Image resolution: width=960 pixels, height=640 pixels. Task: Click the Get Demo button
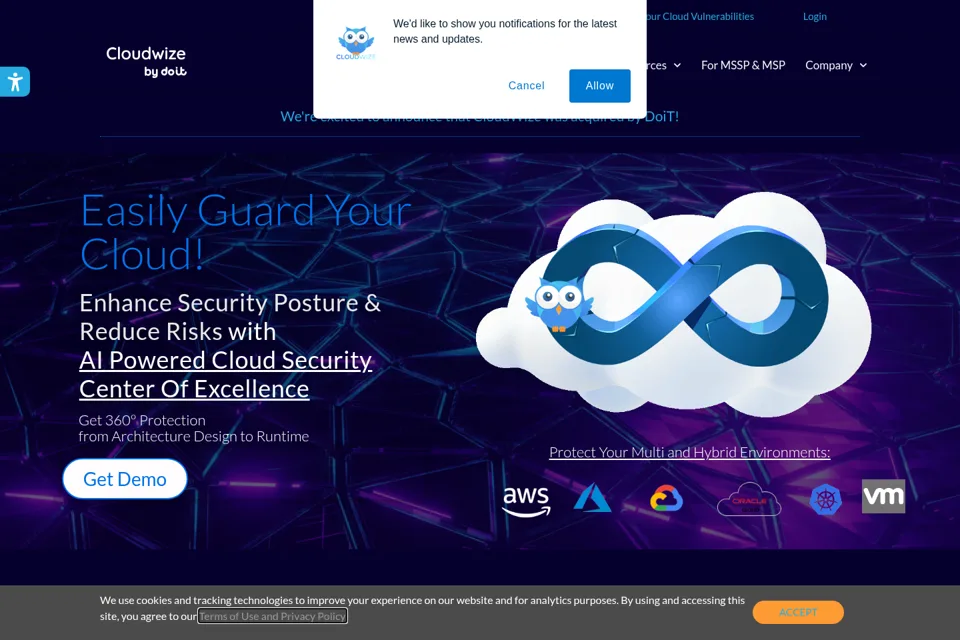[x=125, y=479]
